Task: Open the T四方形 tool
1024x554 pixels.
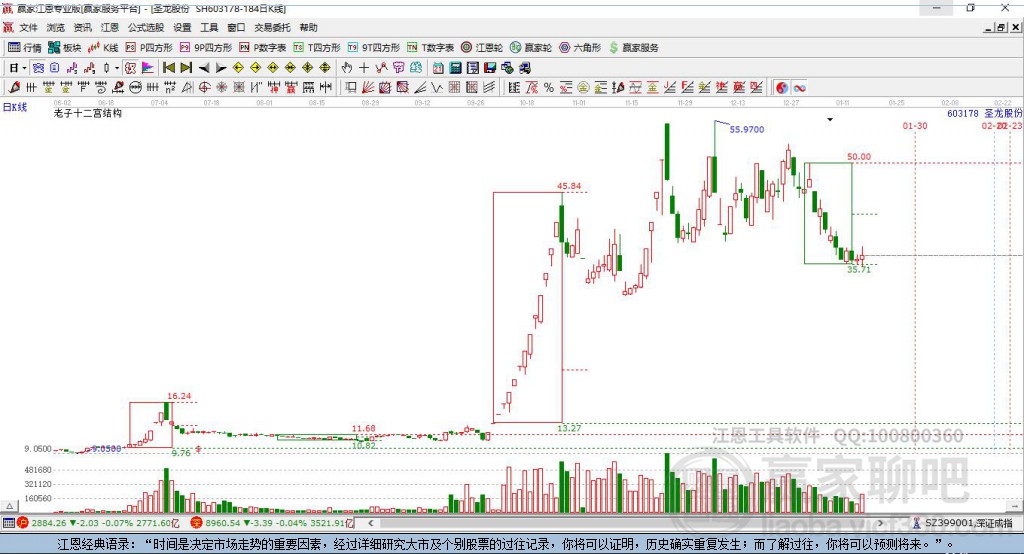Action: pyautogui.click(x=317, y=48)
